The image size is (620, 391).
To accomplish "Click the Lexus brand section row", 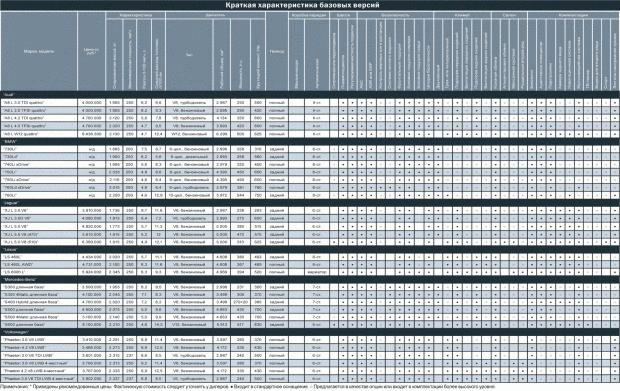I will pyautogui.click(x=310, y=249).
